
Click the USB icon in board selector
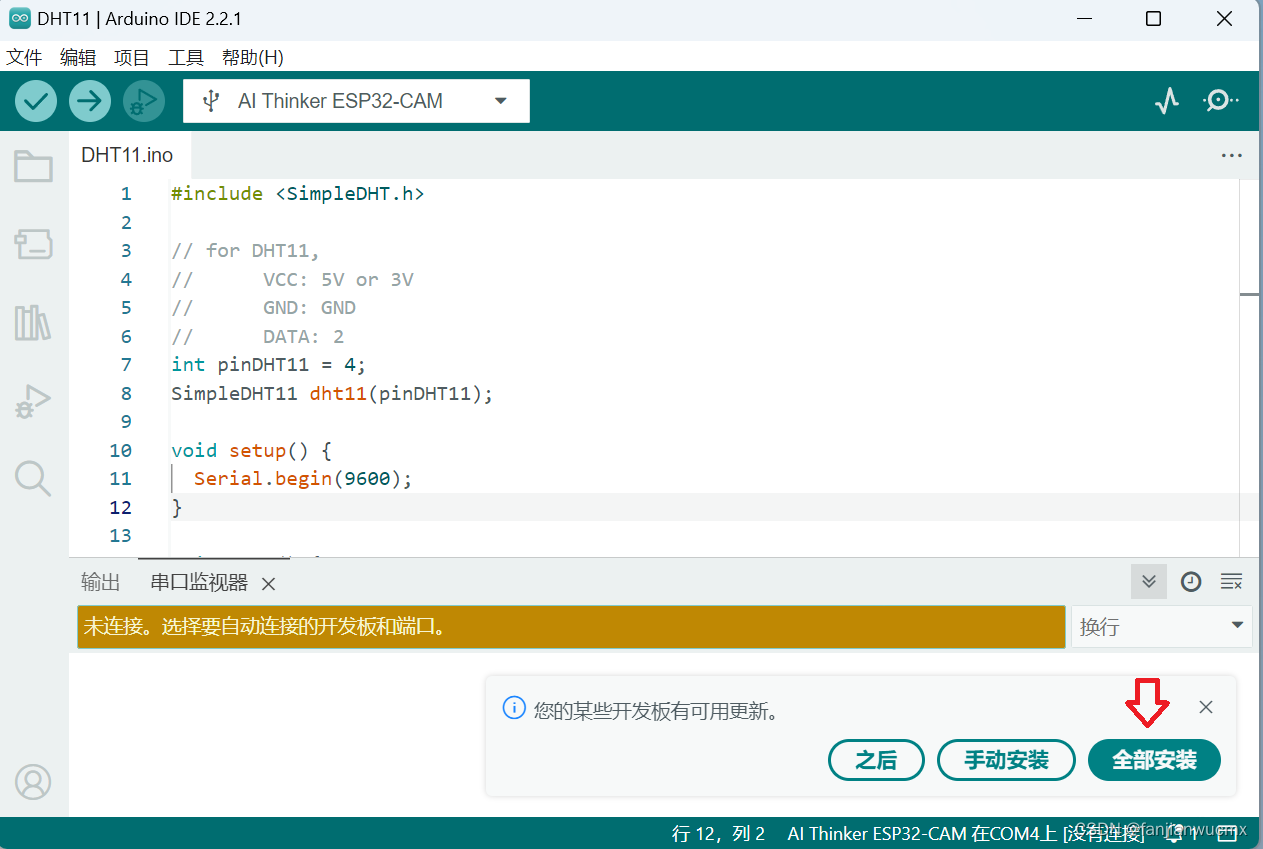(x=211, y=101)
